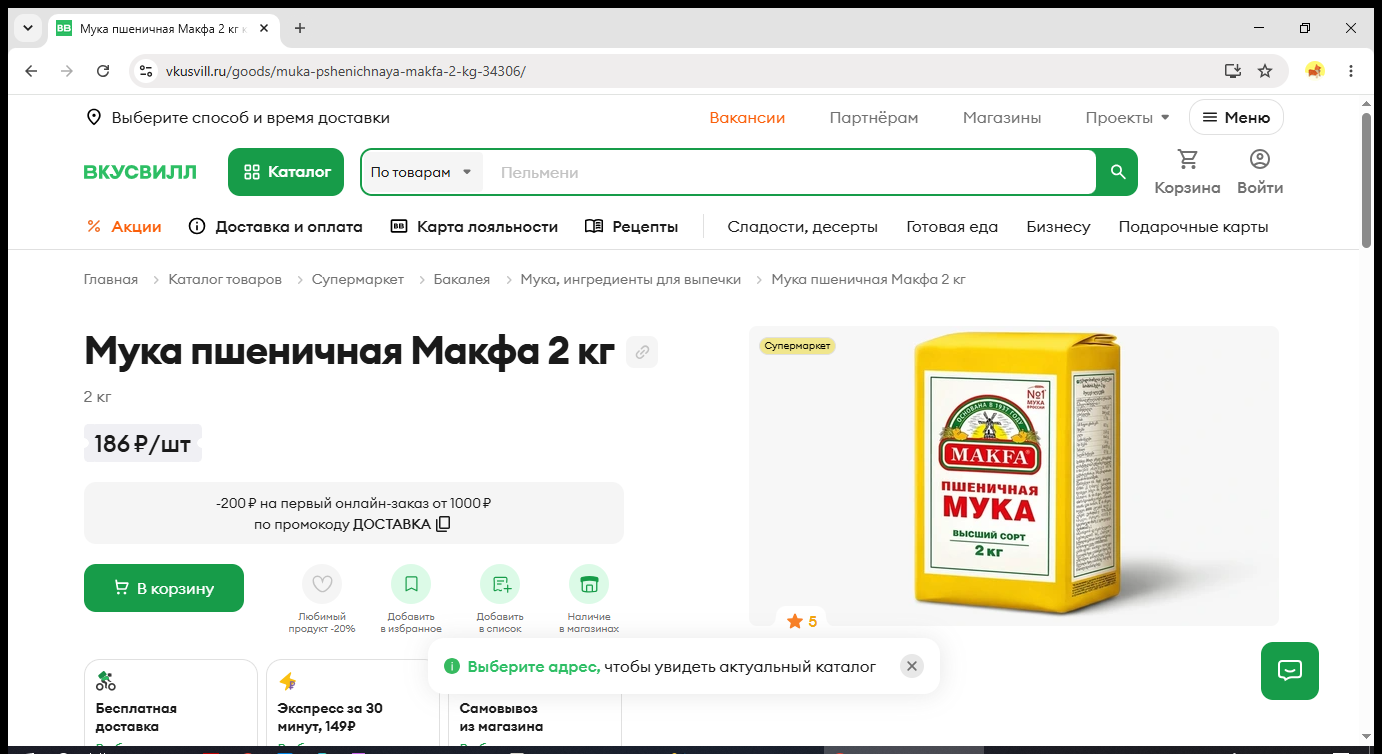Copy the ДОСТАВКА promo code icon

(444, 524)
